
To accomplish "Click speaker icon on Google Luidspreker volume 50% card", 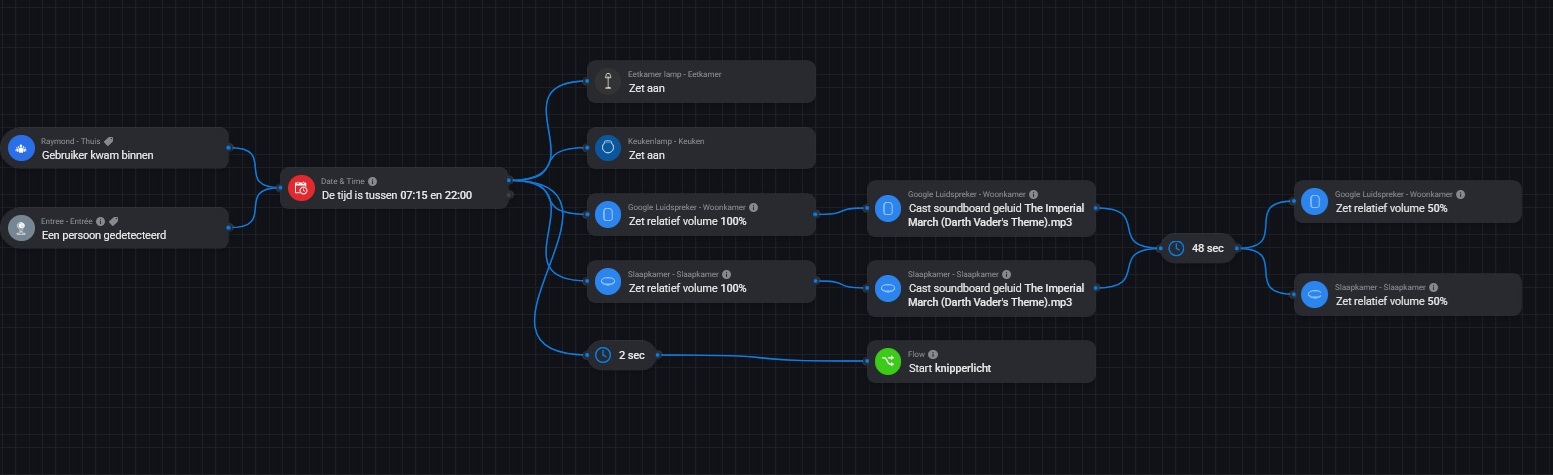I will tap(1314, 201).
